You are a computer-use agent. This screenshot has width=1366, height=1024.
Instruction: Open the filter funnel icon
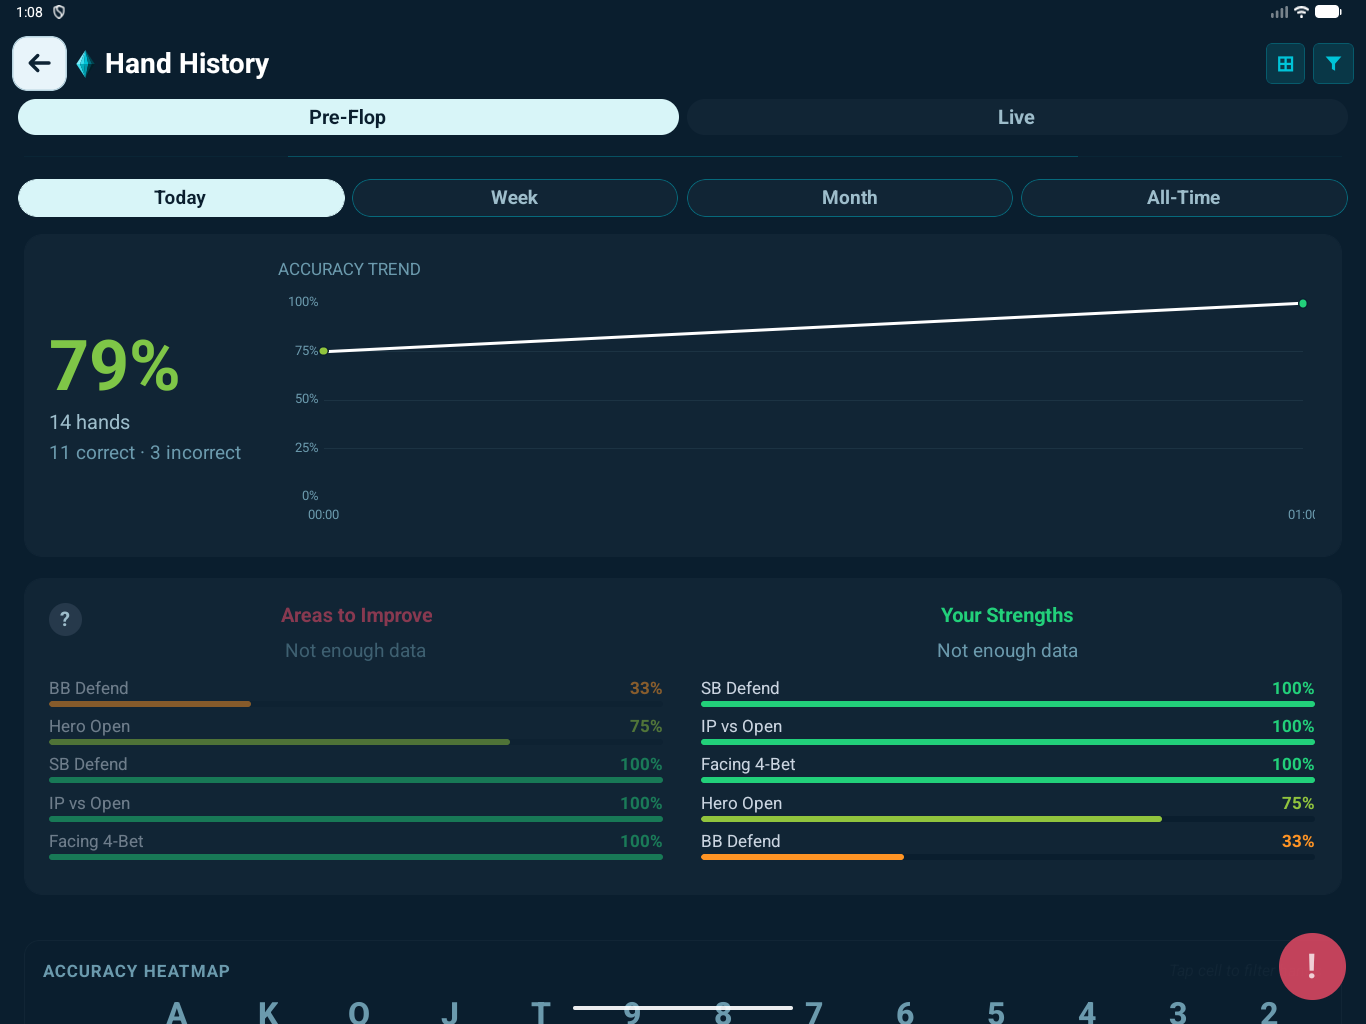coord(1333,64)
